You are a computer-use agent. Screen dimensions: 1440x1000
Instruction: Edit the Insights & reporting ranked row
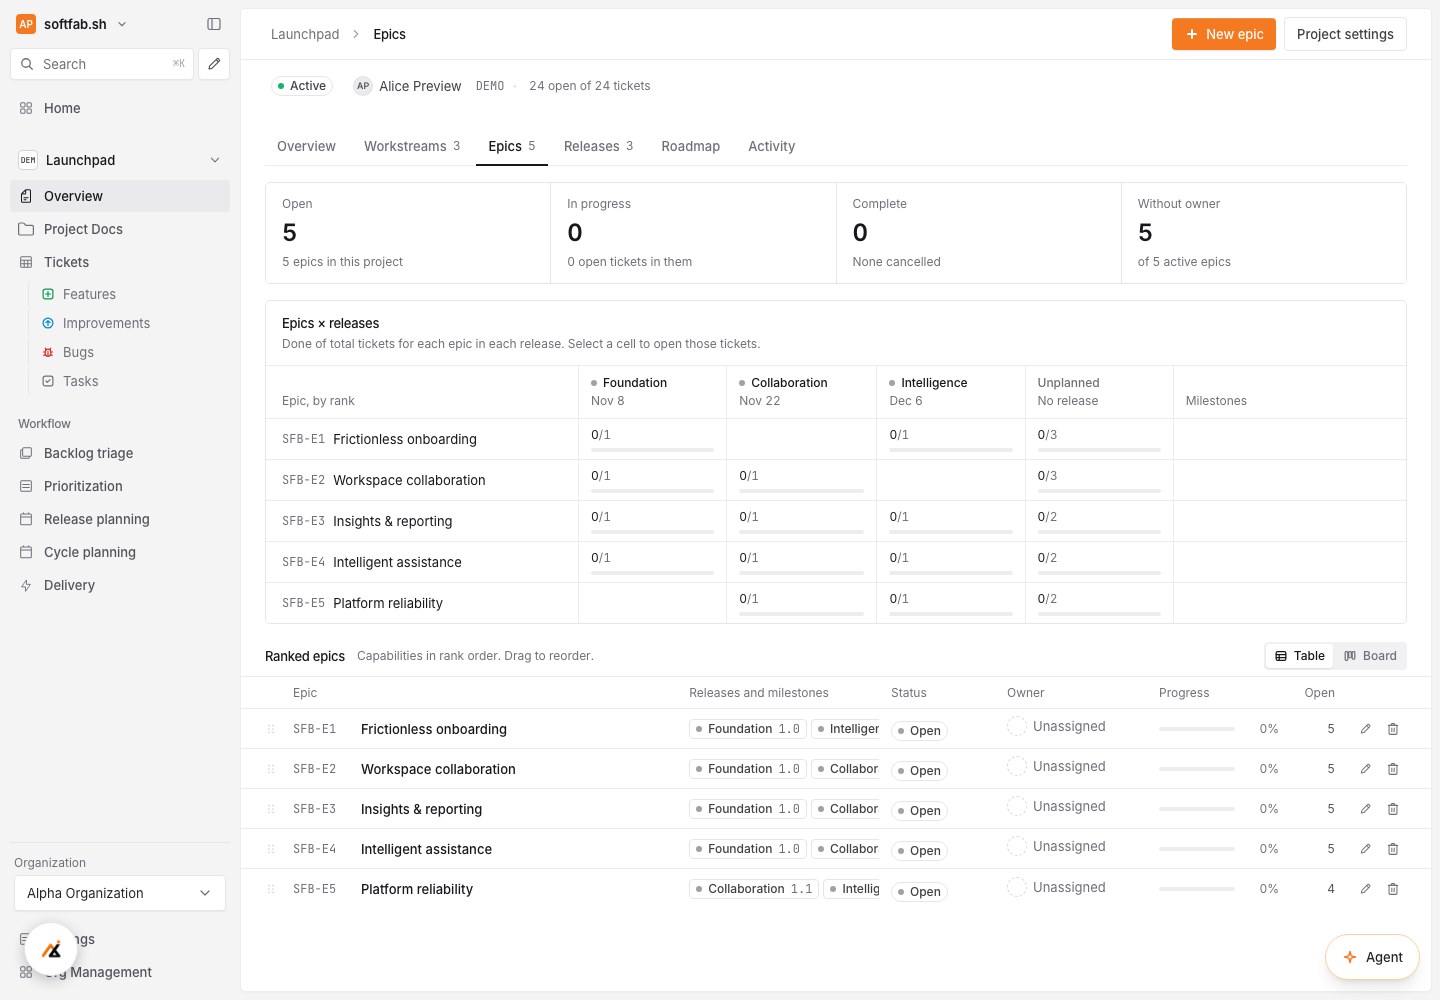[1365, 809]
